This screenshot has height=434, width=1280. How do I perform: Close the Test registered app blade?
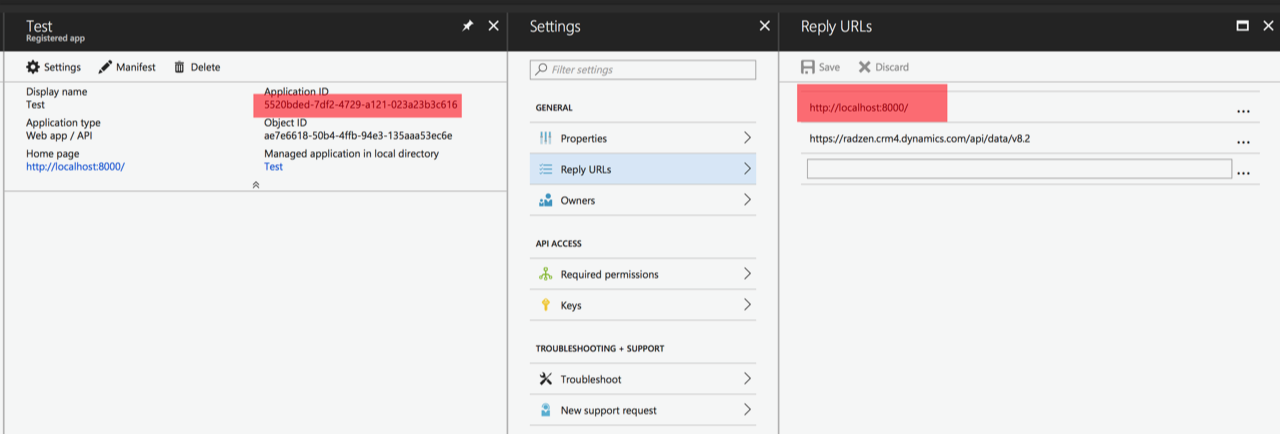(x=493, y=26)
